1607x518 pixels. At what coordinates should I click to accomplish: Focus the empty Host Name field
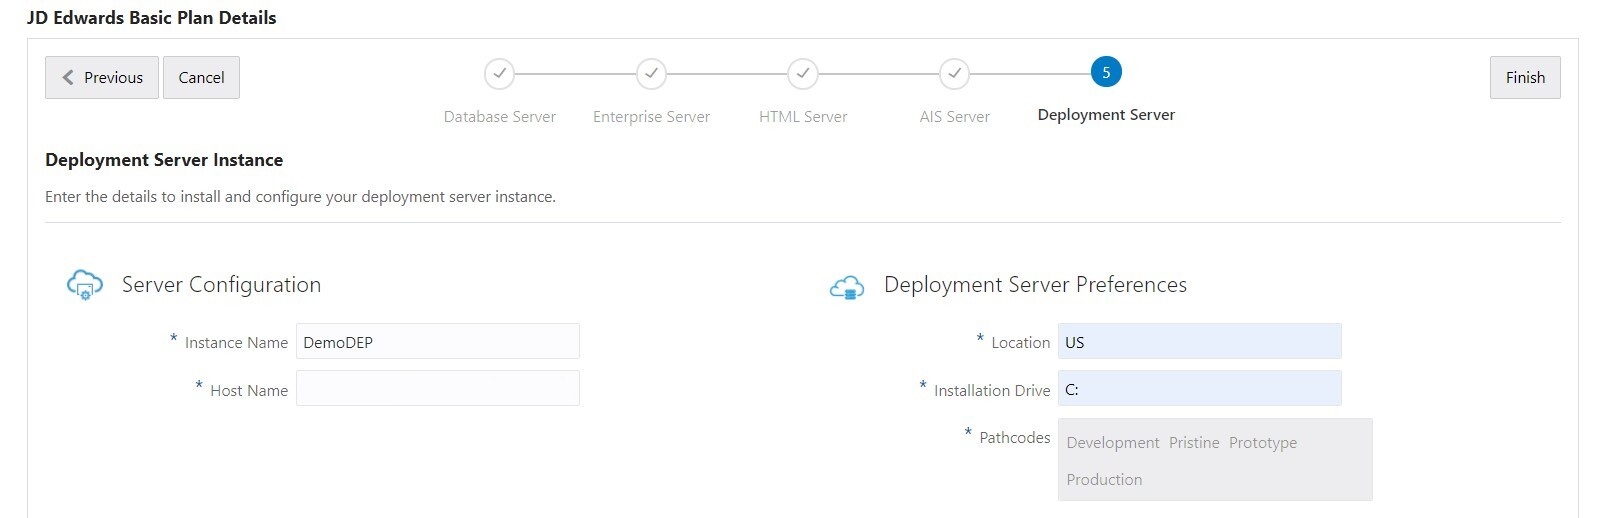[x=438, y=388]
